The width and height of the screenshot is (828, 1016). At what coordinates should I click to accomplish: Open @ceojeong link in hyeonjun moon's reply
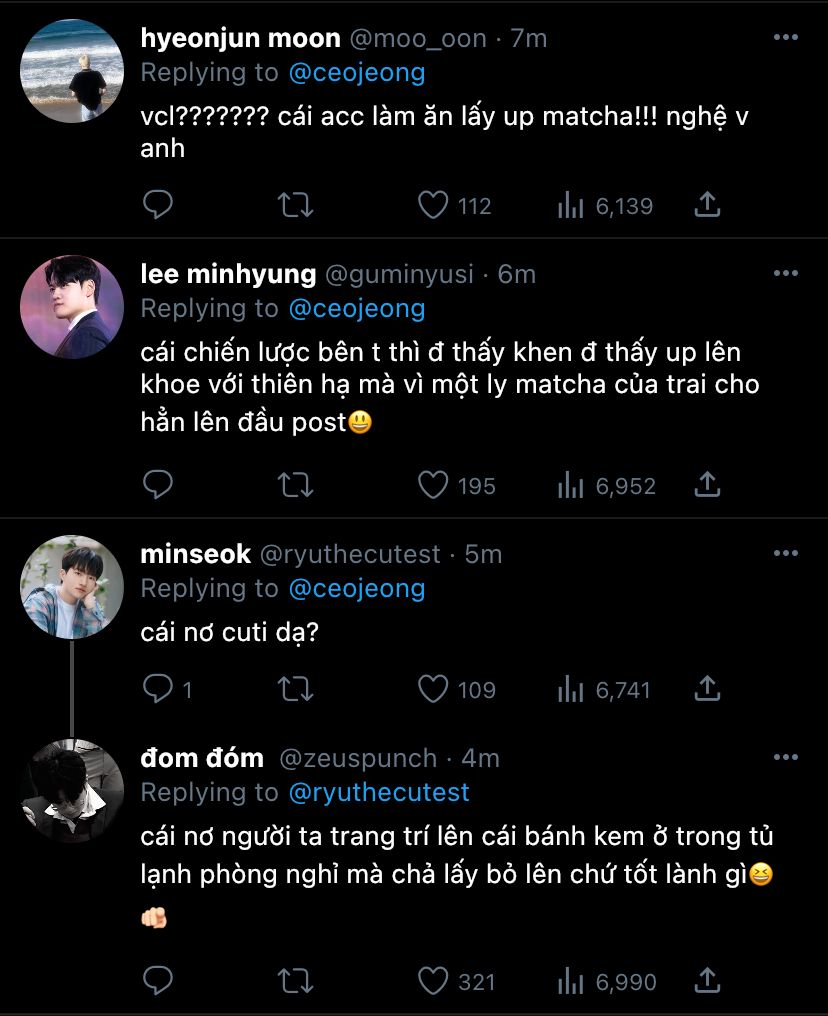(x=356, y=73)
